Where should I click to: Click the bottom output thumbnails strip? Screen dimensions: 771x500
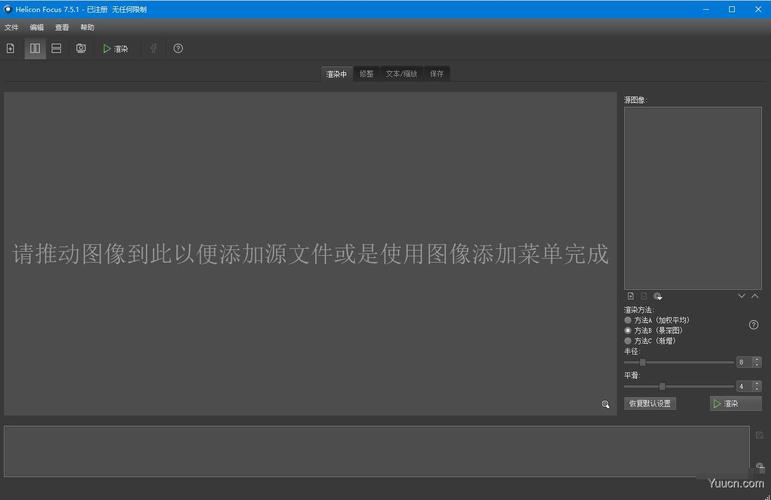tap(377, 451)
